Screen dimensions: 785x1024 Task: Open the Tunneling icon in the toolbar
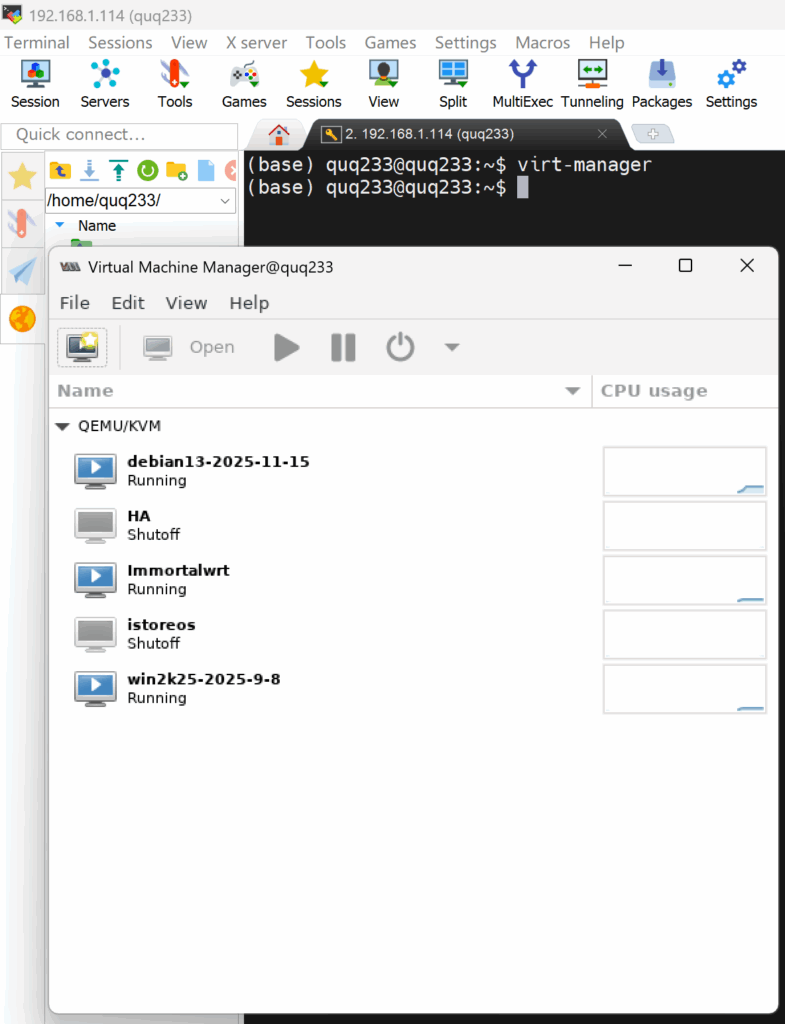tap(592, 84)
